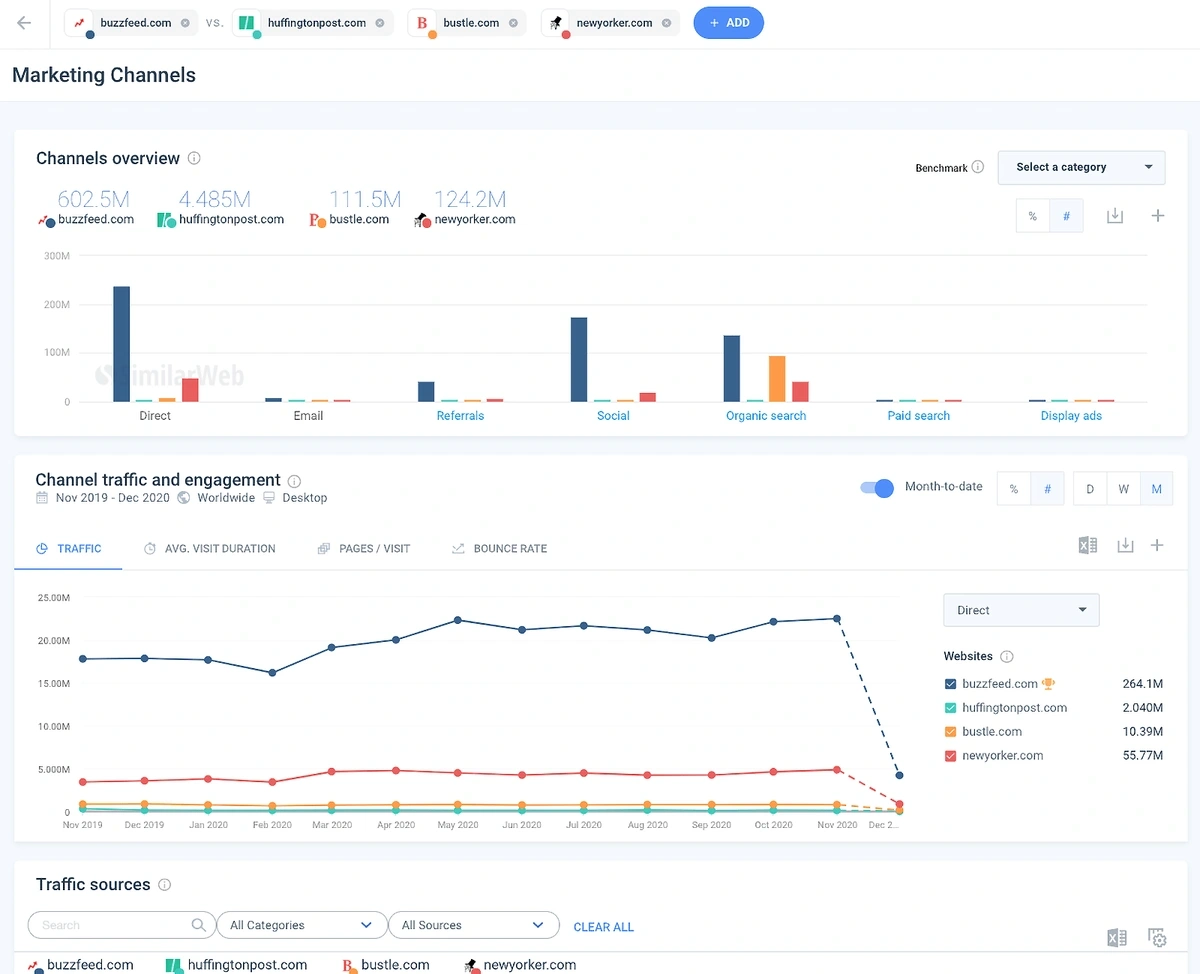Click buzzfeed.com Social bar
Image resolution: width=1200 pixels, height=974 pixels.
[x=579, y=360]
